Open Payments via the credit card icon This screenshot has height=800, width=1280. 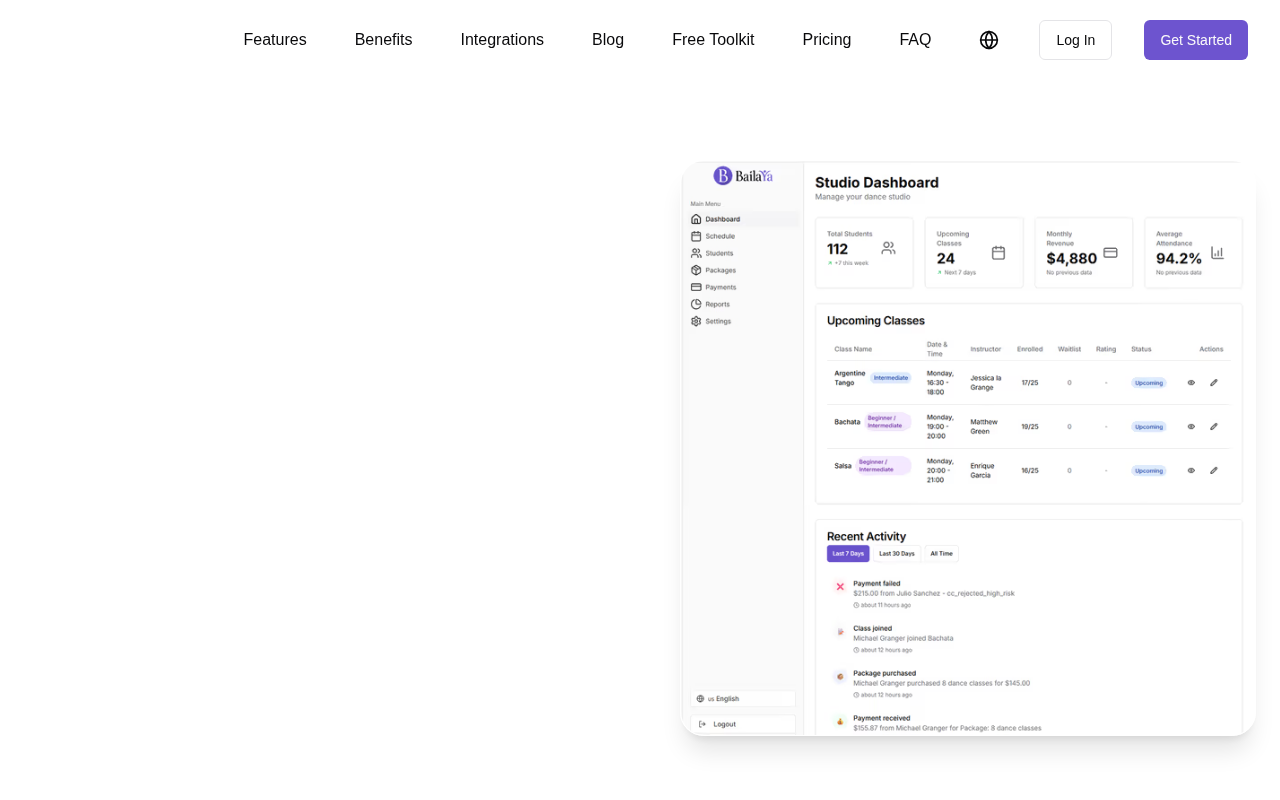click(696, 287)
